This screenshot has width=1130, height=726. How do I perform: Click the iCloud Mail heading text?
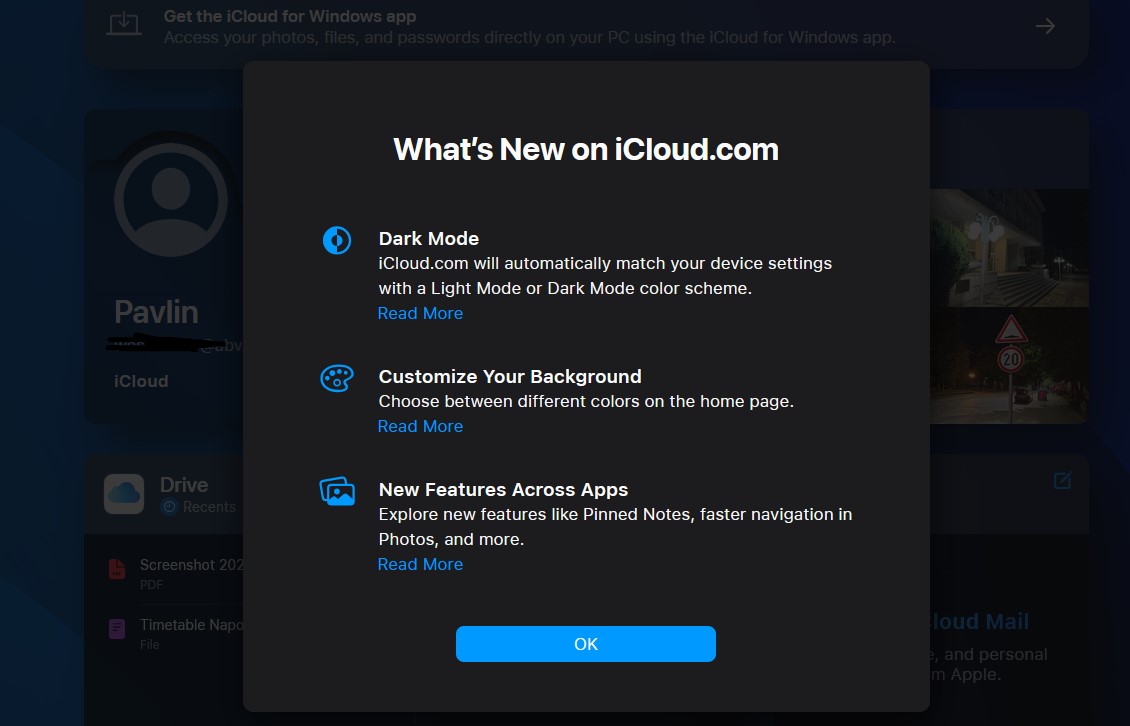979,621
